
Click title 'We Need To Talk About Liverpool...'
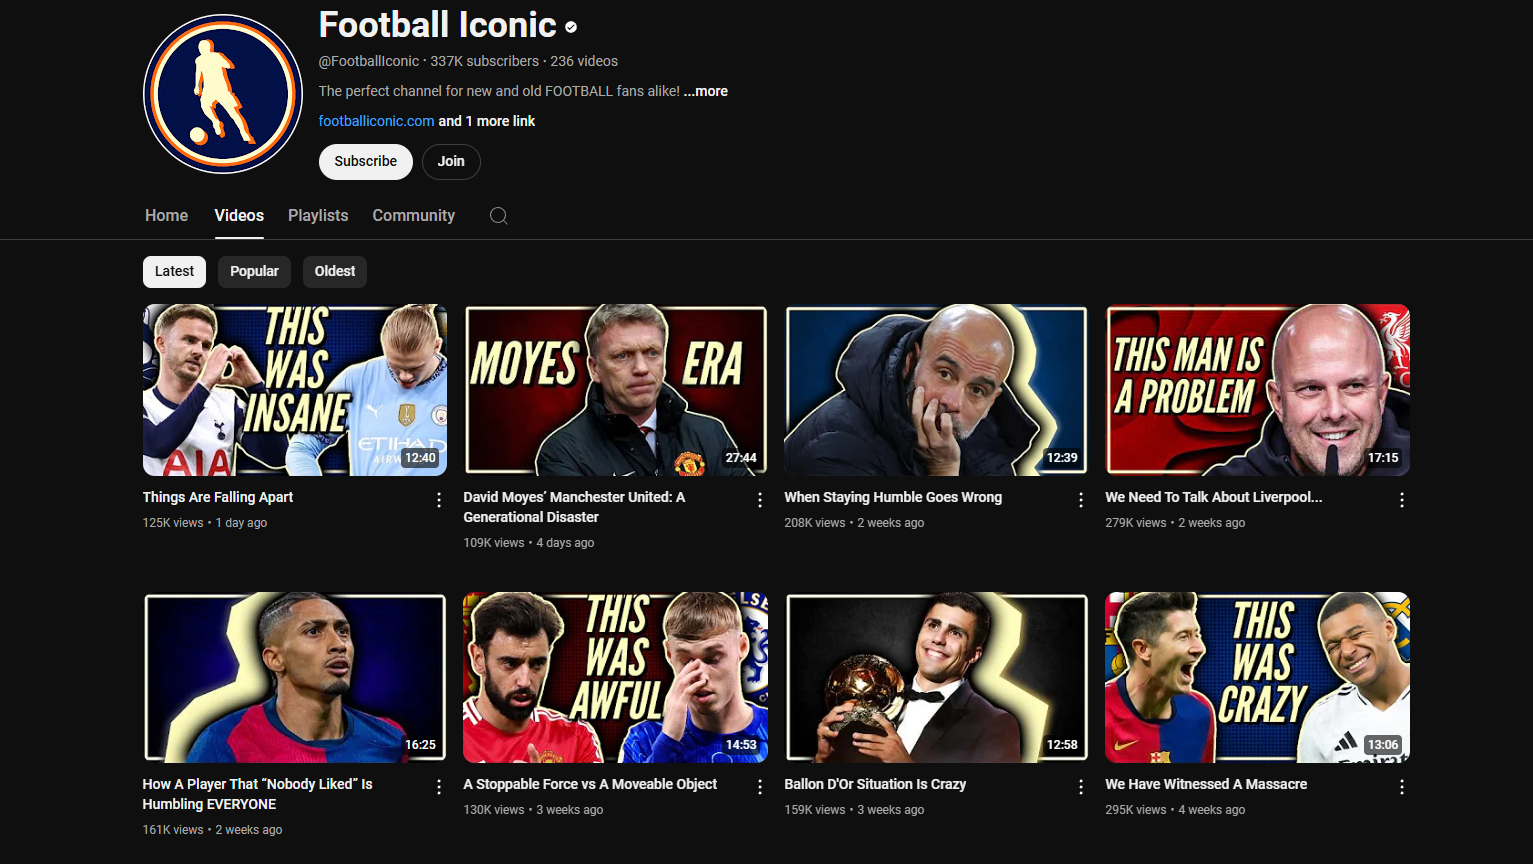[x=1213, y=497]
